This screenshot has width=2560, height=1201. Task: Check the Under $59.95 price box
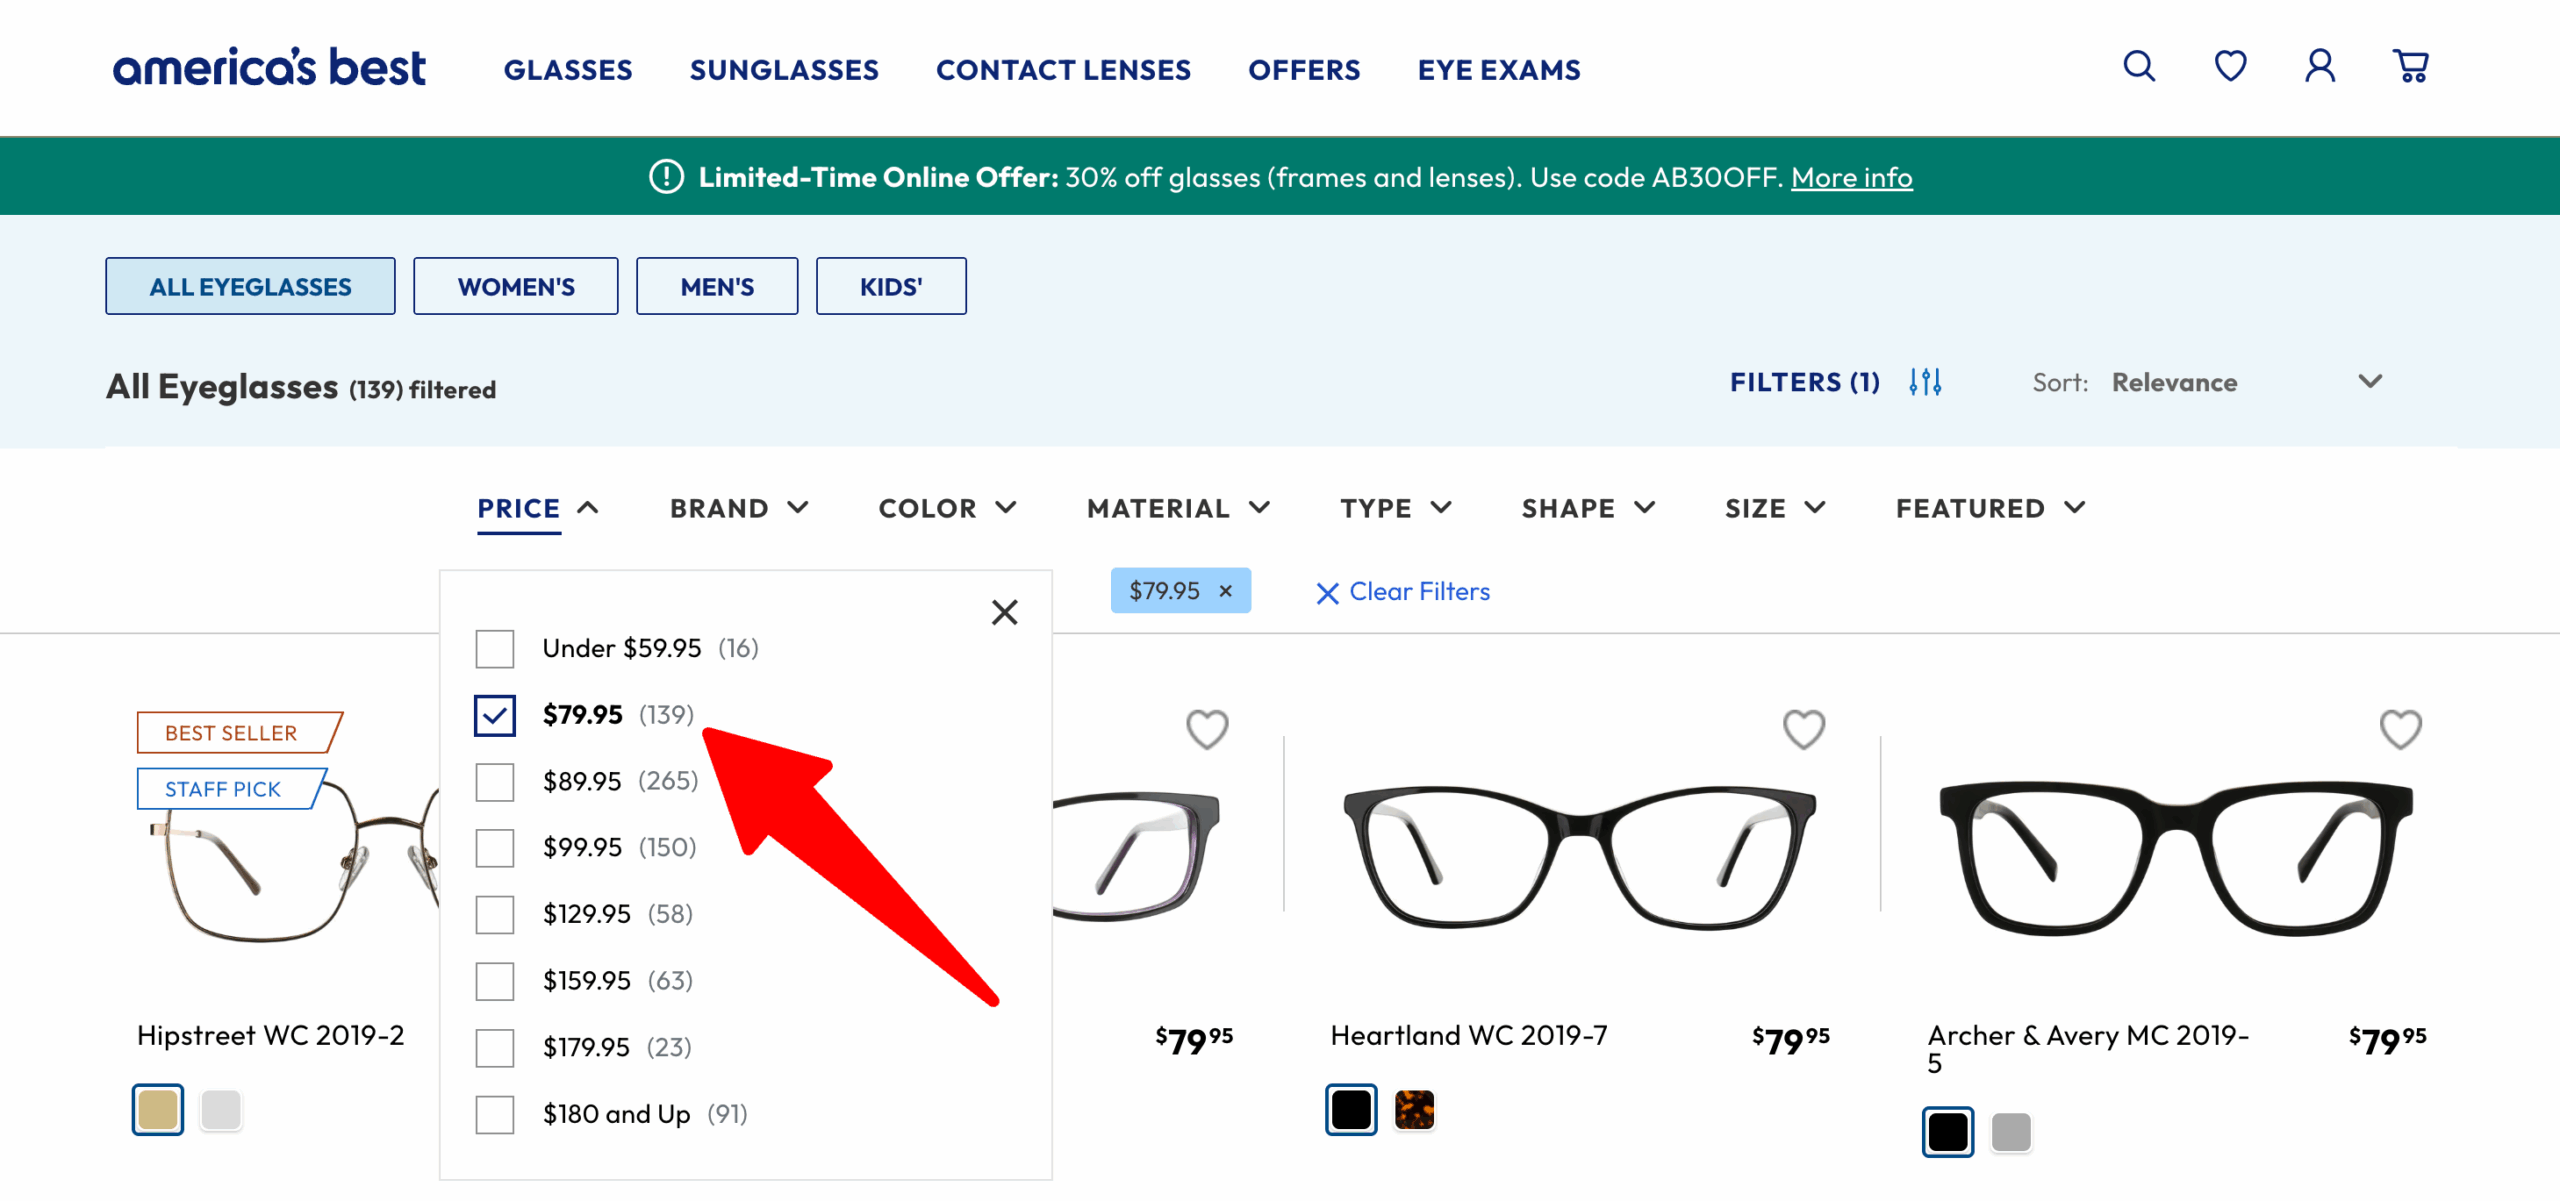(495, 649)
